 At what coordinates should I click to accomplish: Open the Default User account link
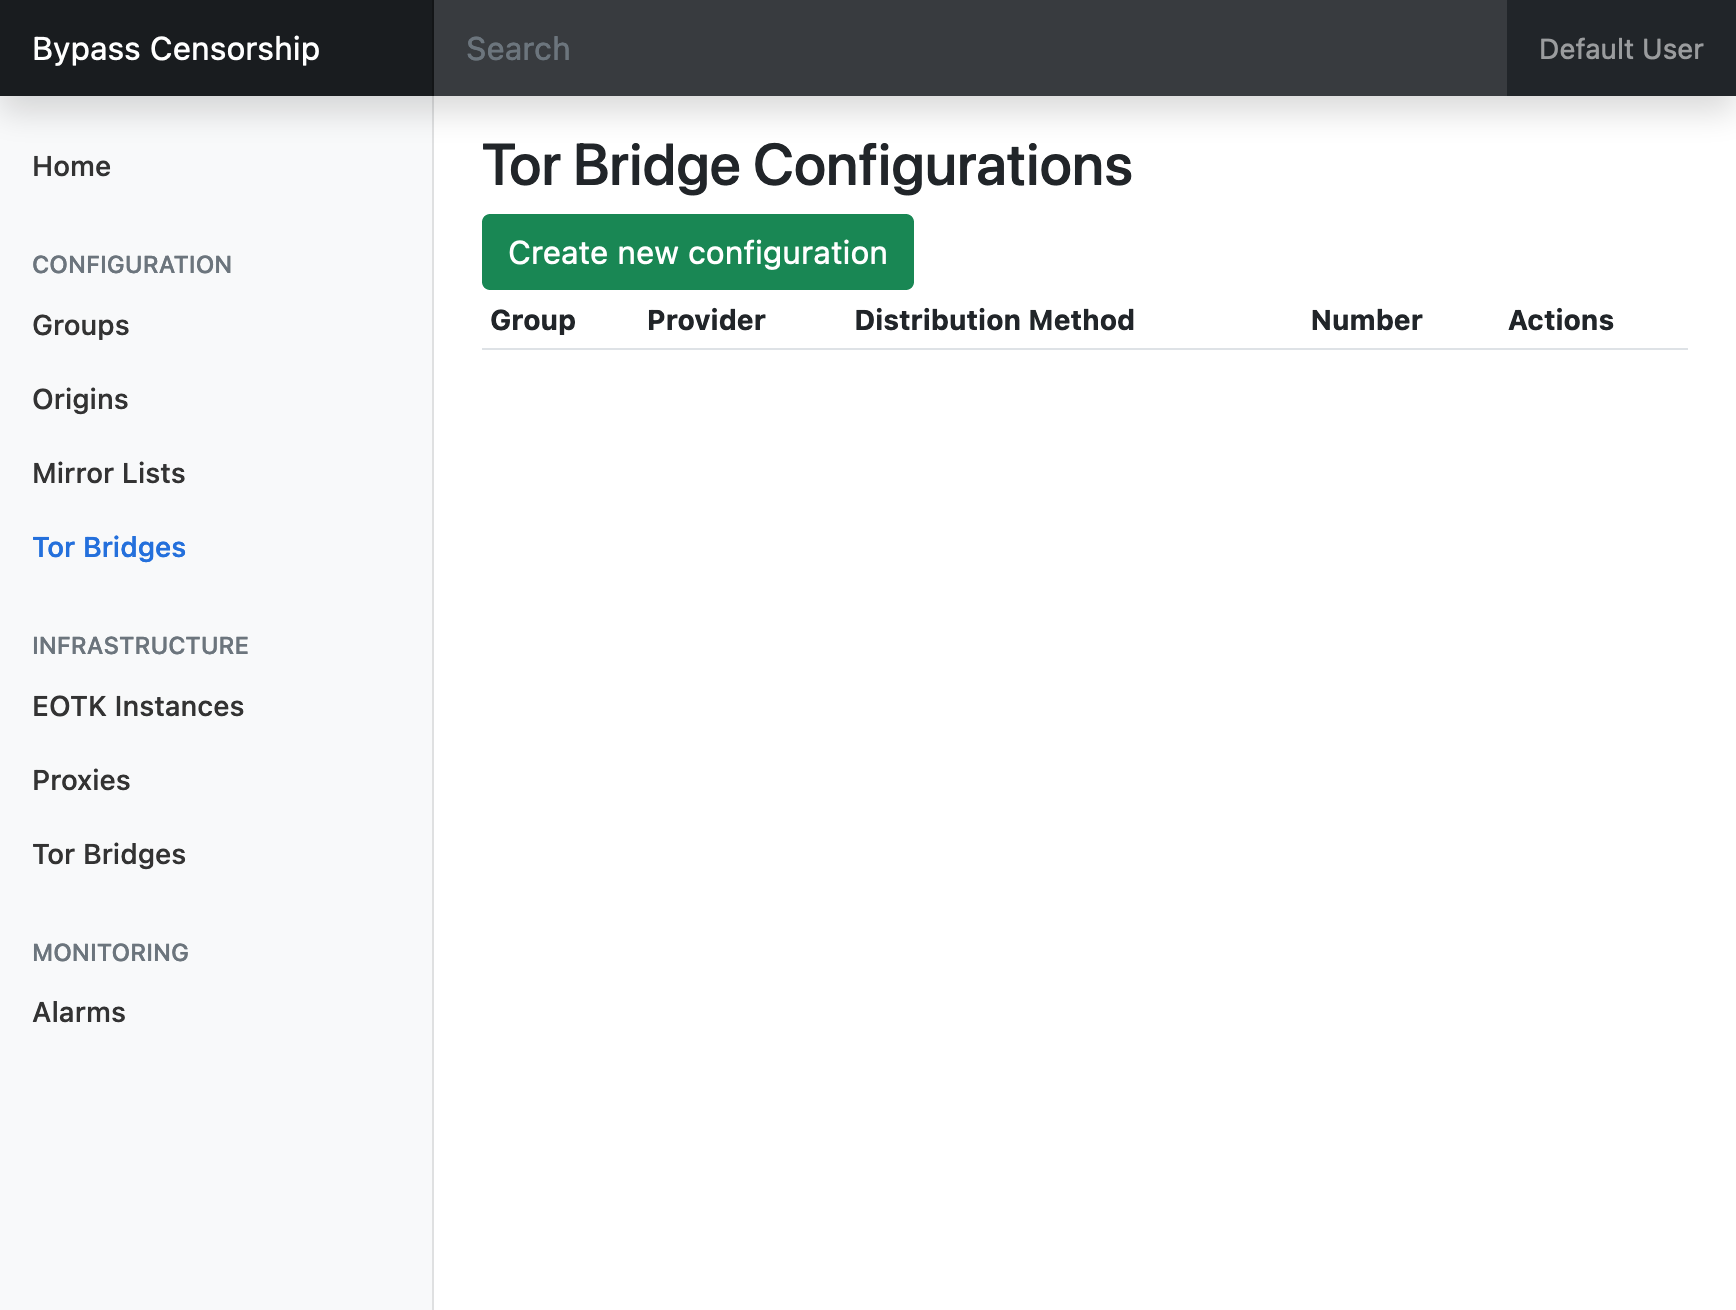(1620, 48)
